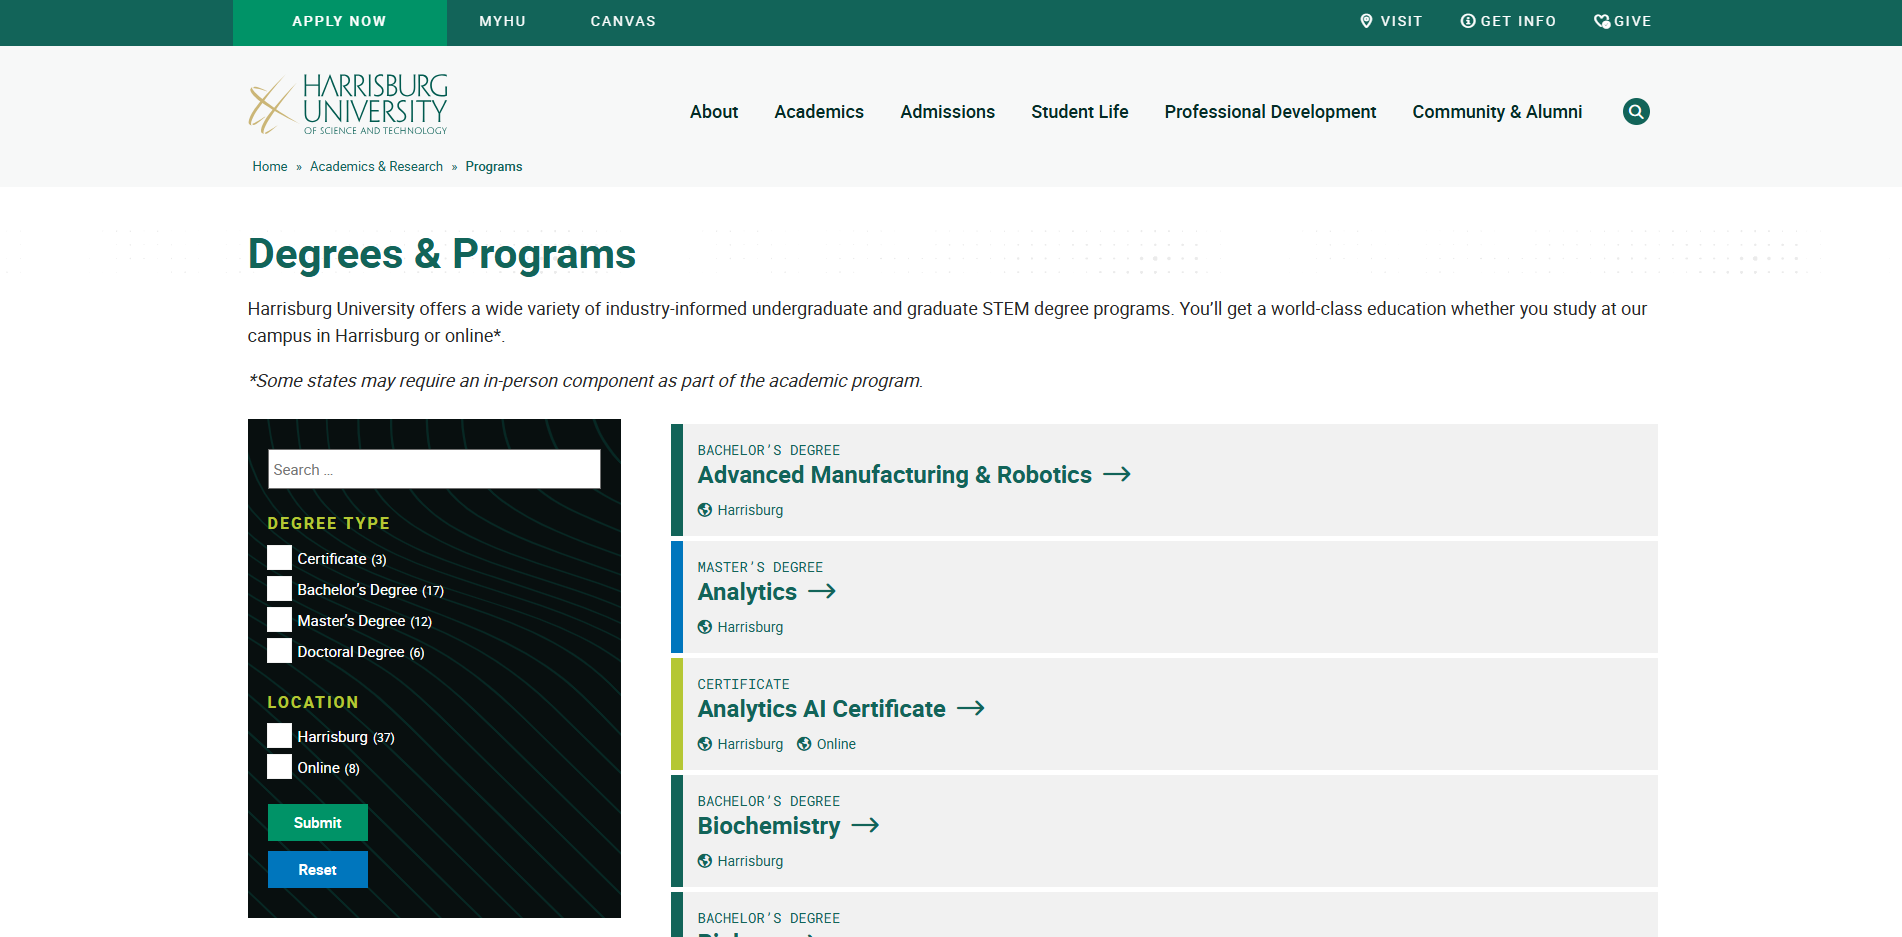Viewport: 1902px width, 937px height.
Task: Click the Programs breadcrumb
Action: tap(494, 167)
